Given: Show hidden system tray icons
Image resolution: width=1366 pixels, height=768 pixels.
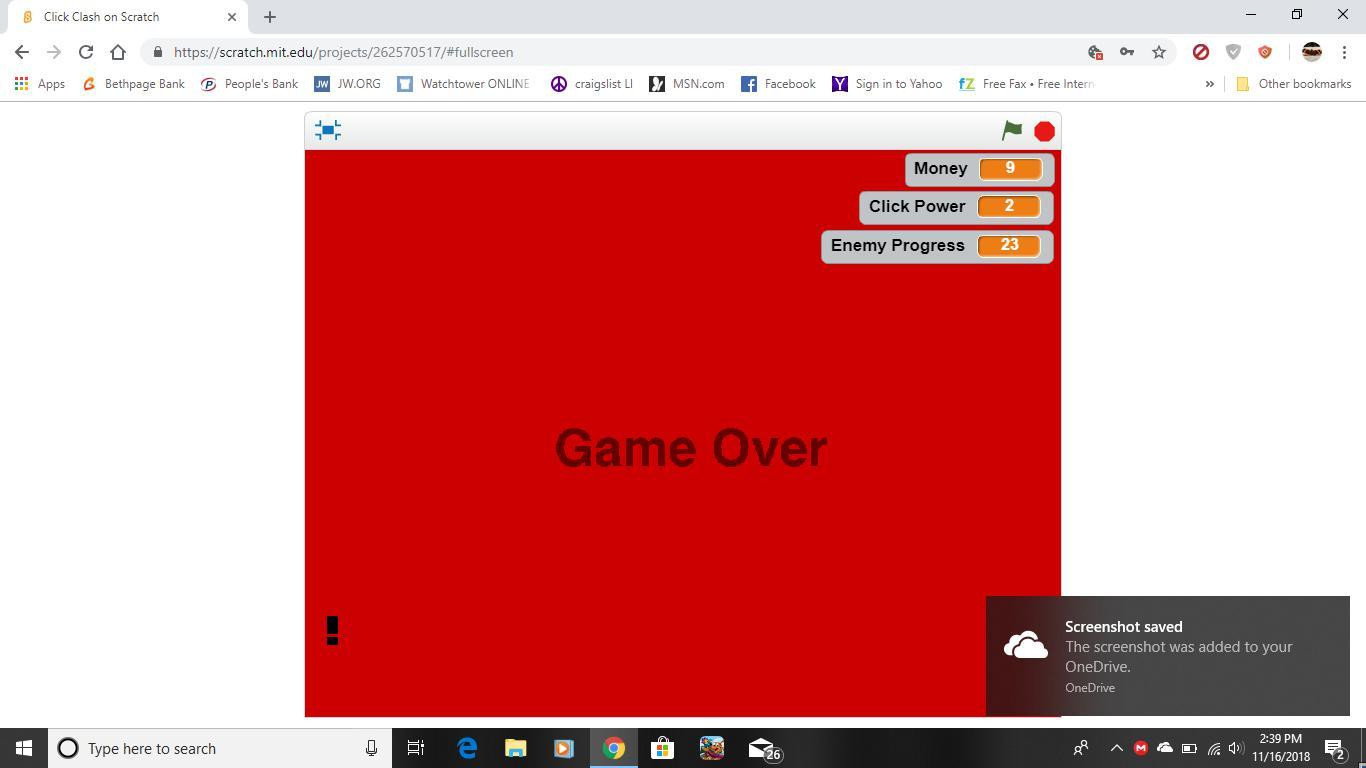Looking at the screenshot, I should pyautogui.click(x=1117, y=748).
